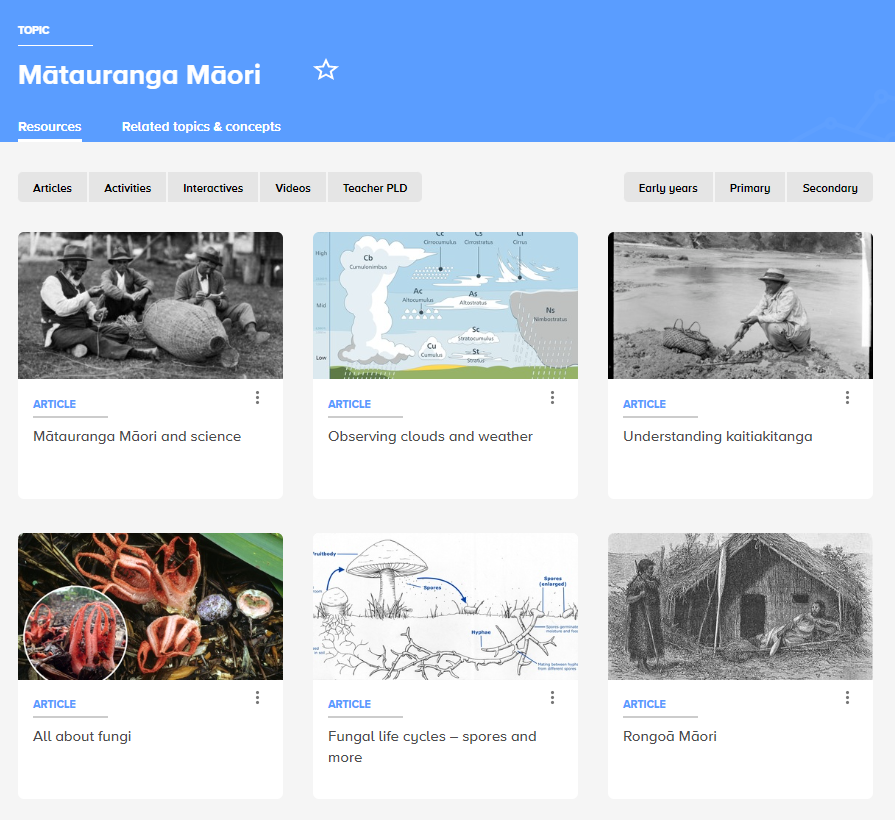Filter resources by Activities
The height and width of the screenshot is (820, 895).
point(128,188)
